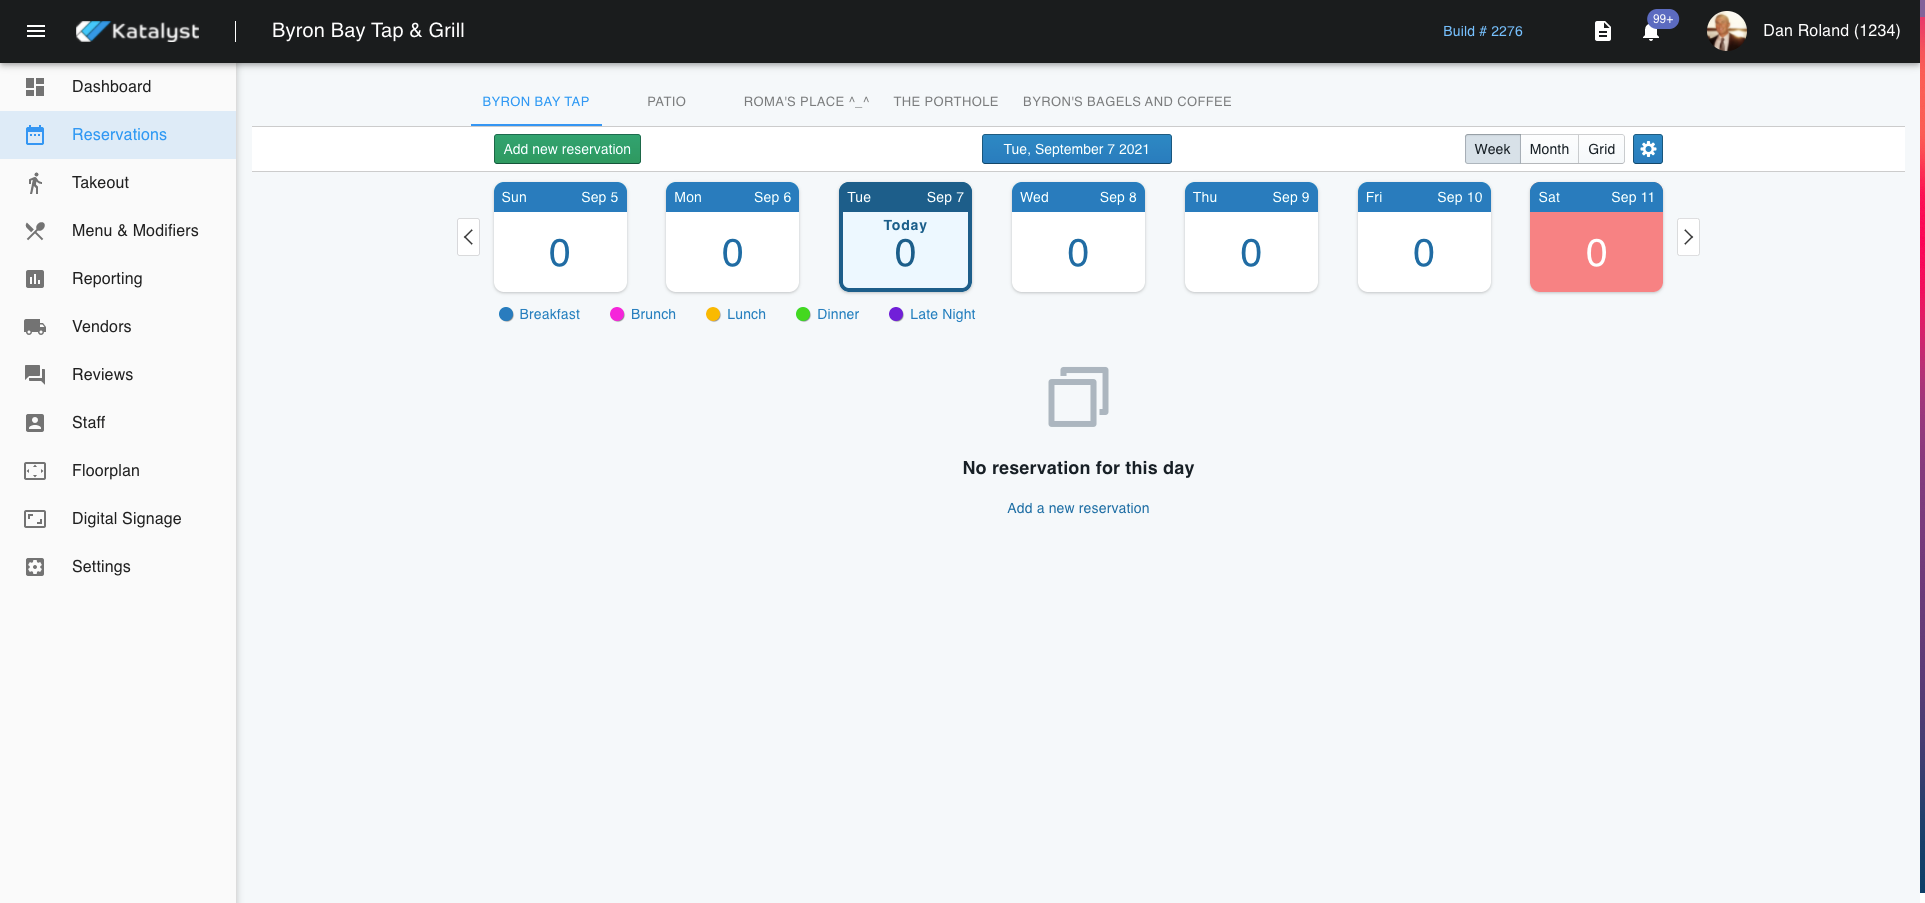Open The Porthole tab
The height and width of the screenshot is (903, 1925).
coord(945,102)
